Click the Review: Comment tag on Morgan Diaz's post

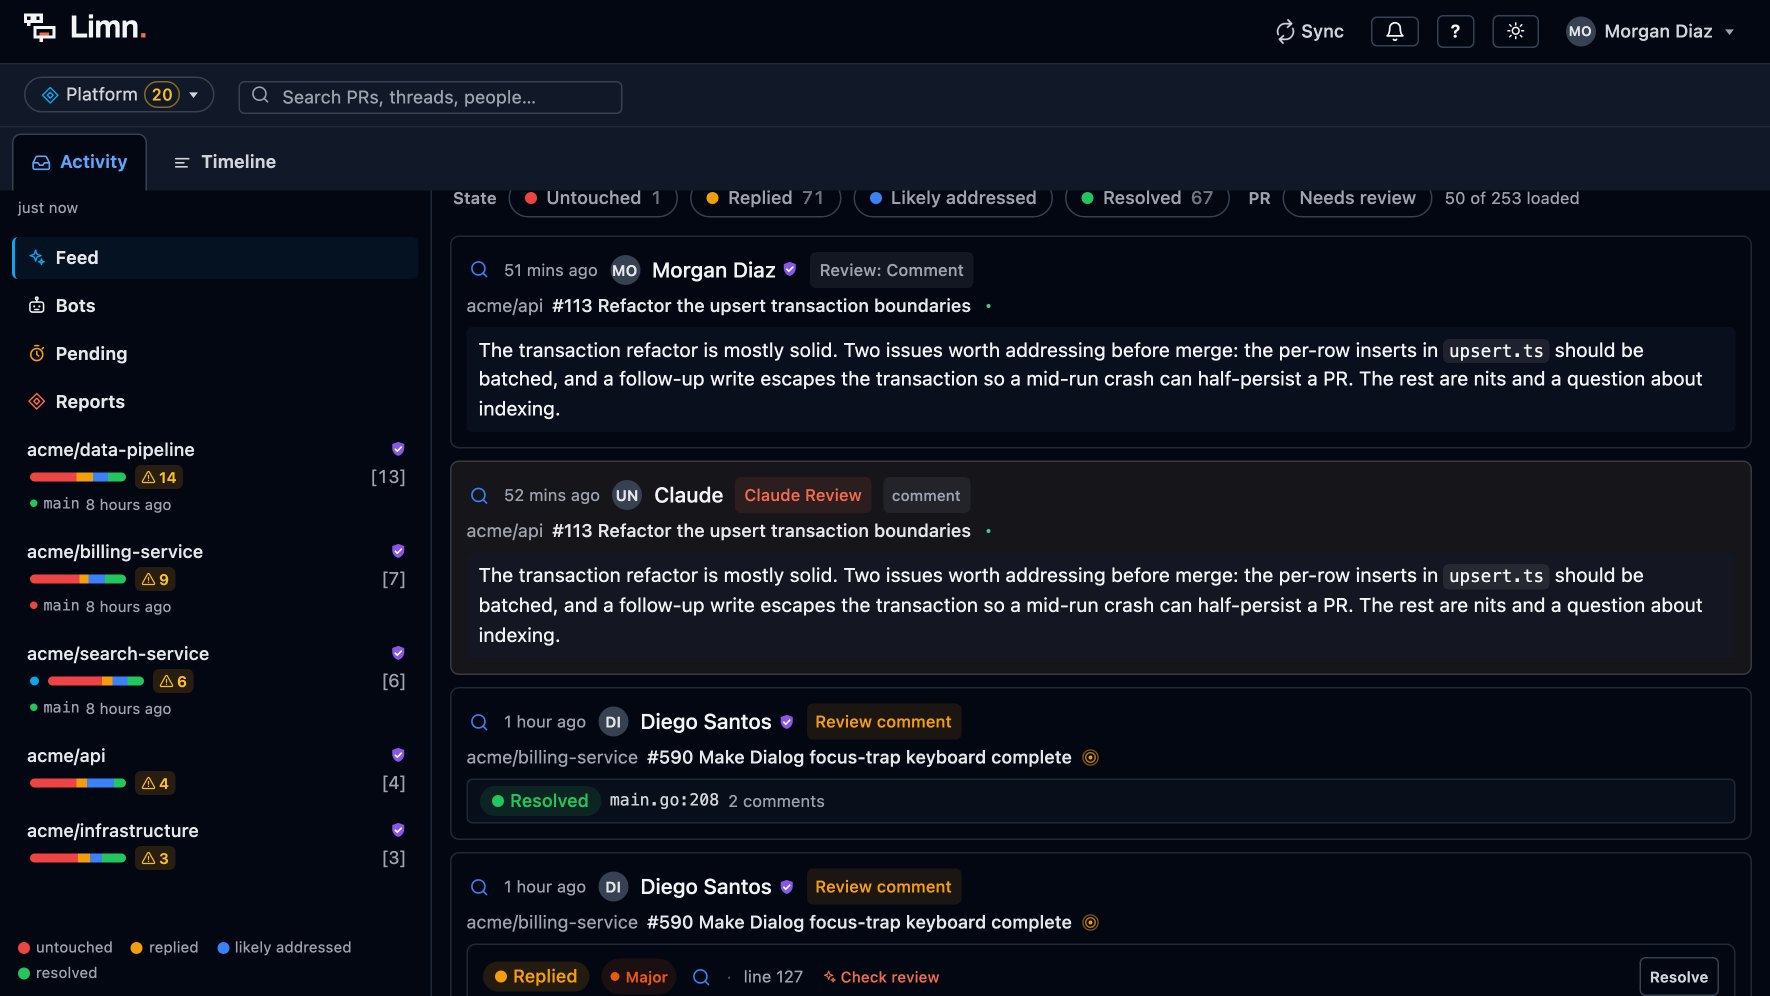[x=891, y=270]
